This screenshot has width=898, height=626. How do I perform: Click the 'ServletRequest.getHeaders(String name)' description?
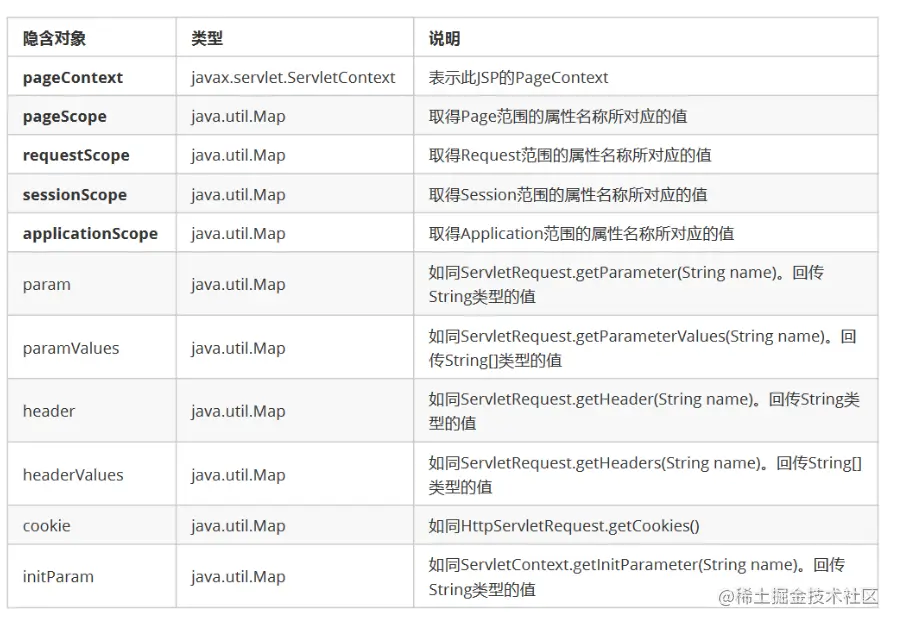tap(645, 475)
